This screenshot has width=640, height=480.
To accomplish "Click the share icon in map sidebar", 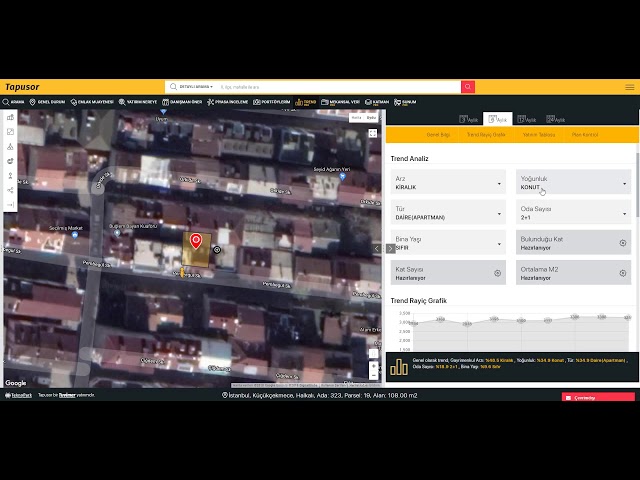I will pos(10,190).
